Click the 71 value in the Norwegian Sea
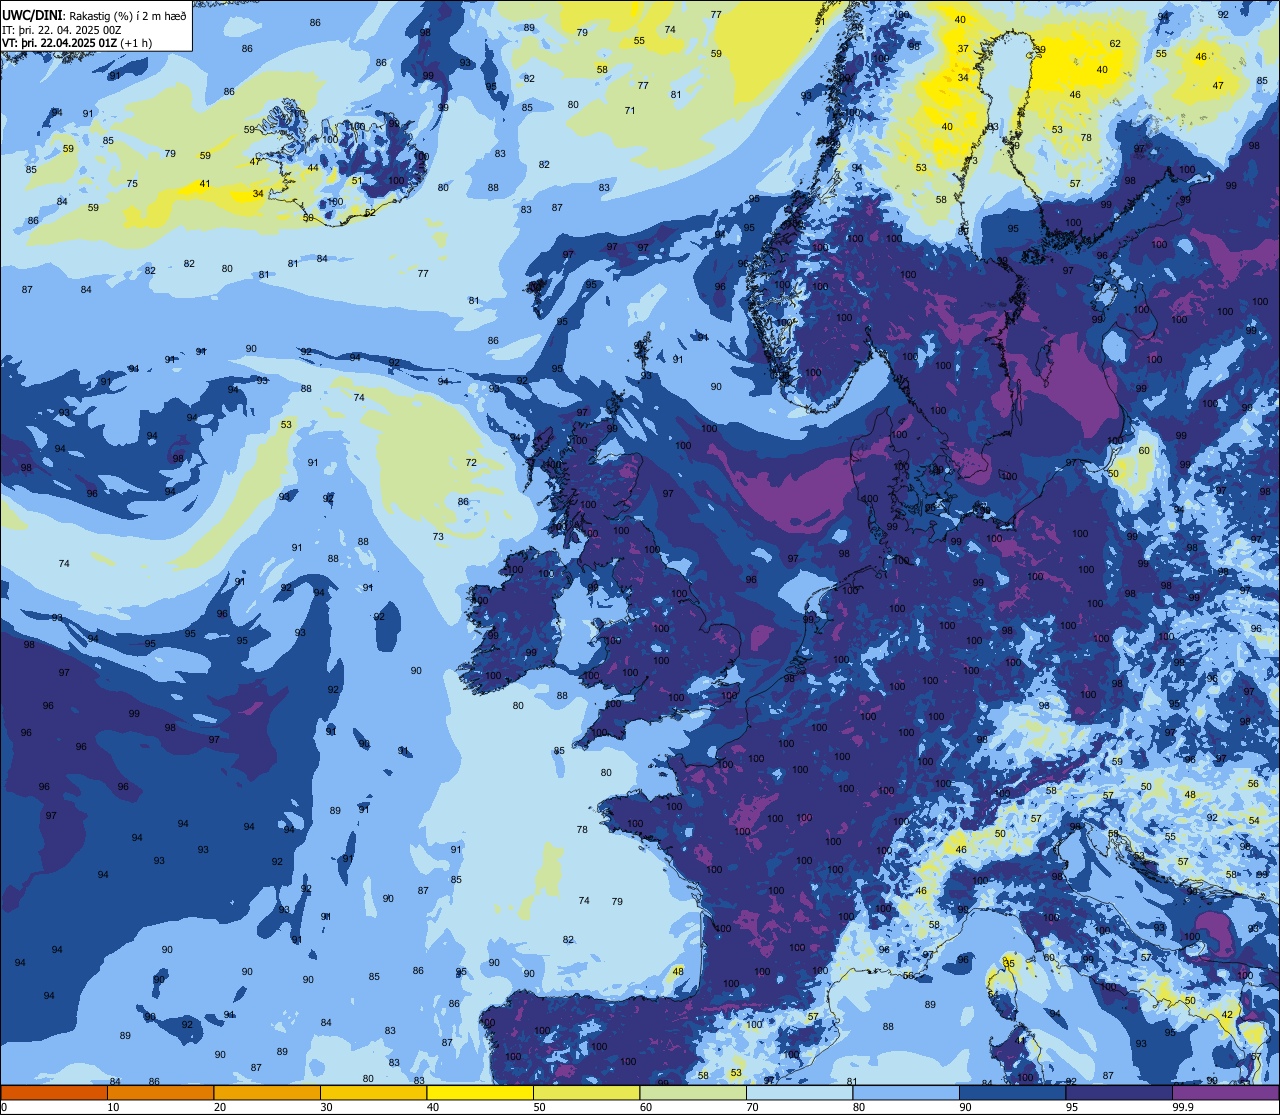 [630, 111]
